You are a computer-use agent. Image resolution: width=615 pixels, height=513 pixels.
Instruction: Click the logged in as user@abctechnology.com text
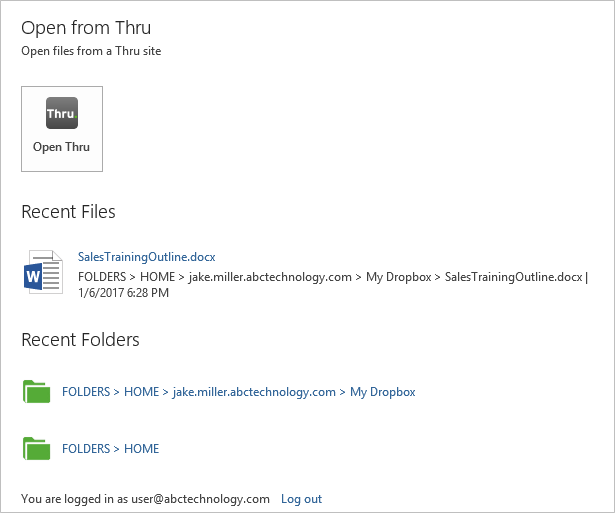pos(146,499)
